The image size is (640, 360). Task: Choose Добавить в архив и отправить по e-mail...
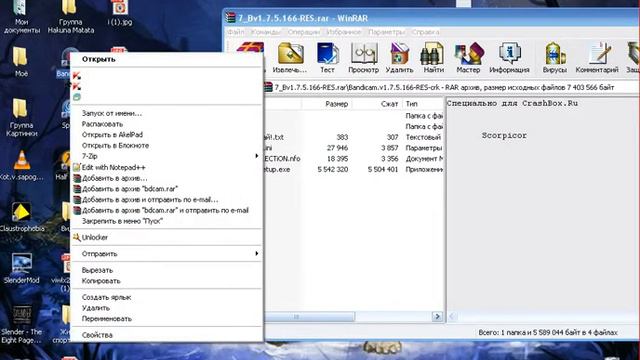[167, 200]
